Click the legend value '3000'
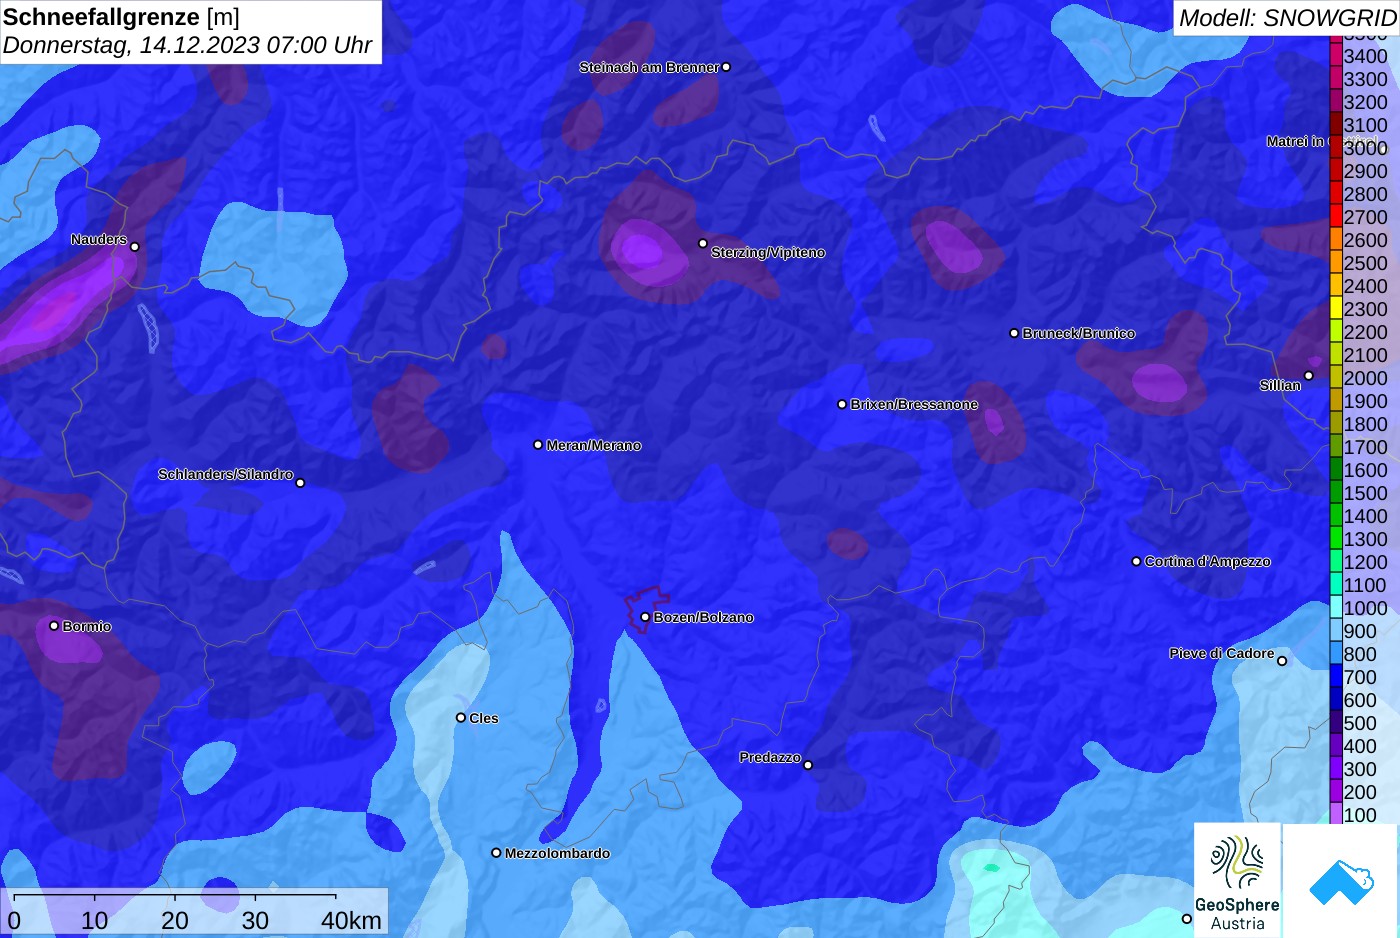 [1365, 148]
